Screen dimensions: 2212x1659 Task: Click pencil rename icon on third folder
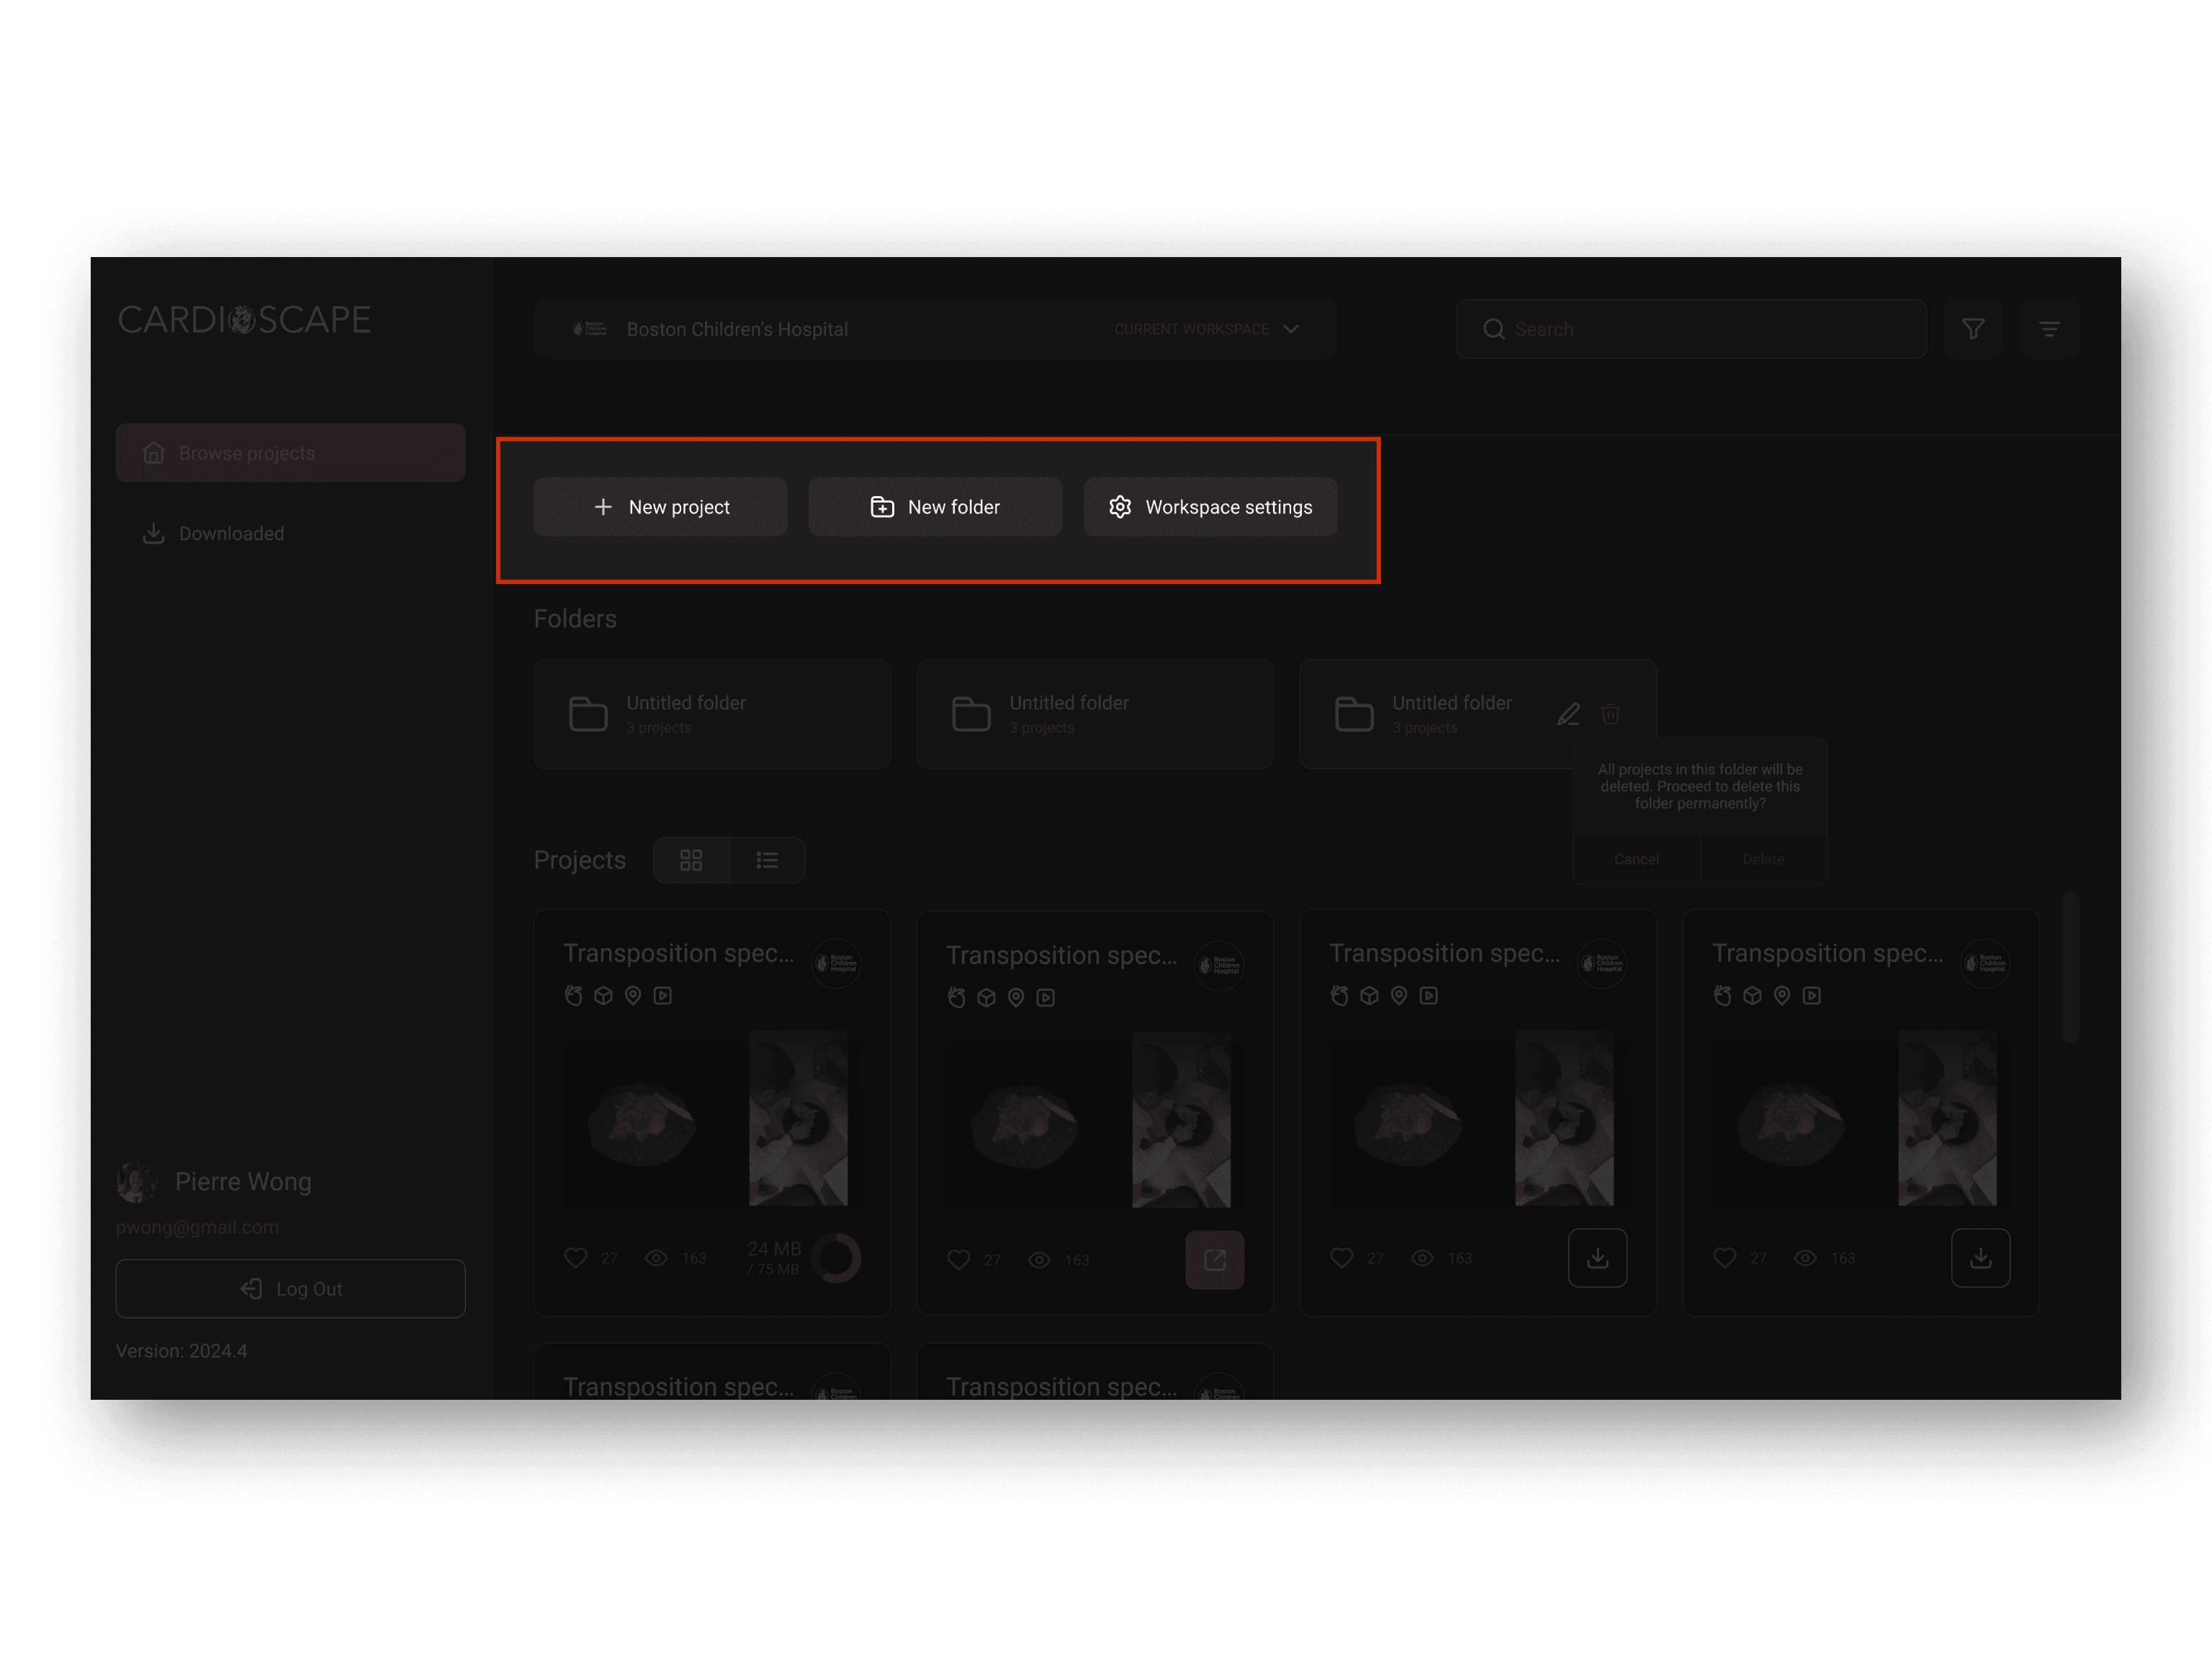click(x=1568, y=714)
